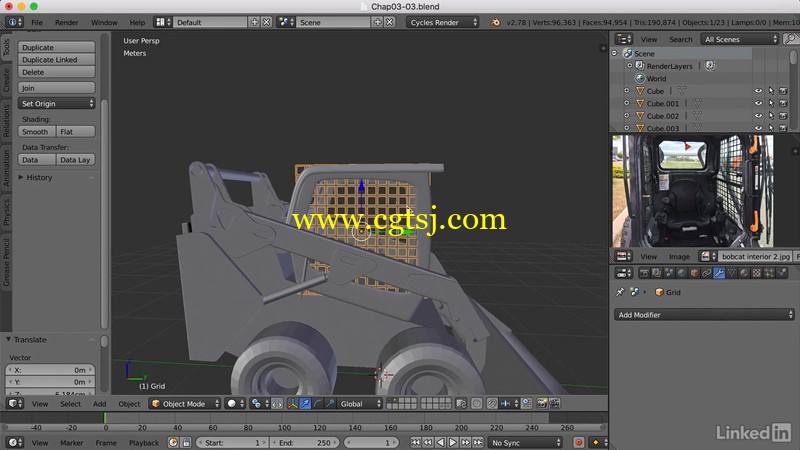Select the scale manipulator icon
This screenshot has height=450, width=800.
click(x=330, y=404)
